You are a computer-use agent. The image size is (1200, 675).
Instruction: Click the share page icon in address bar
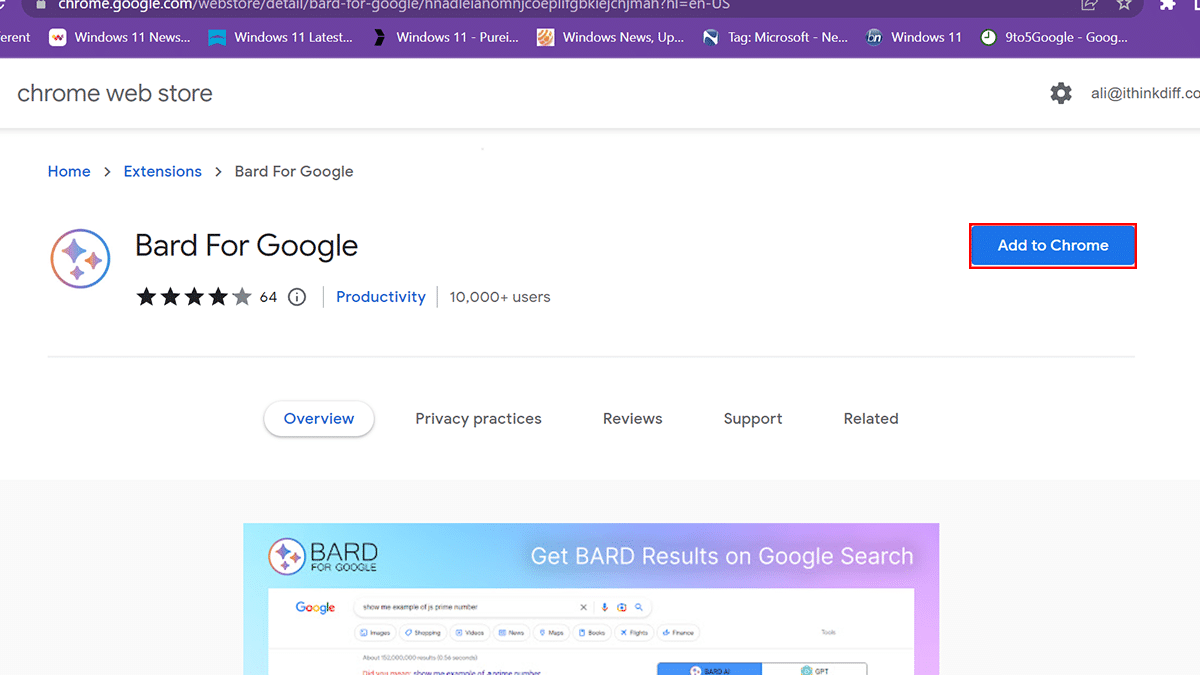click(1089, 5)
